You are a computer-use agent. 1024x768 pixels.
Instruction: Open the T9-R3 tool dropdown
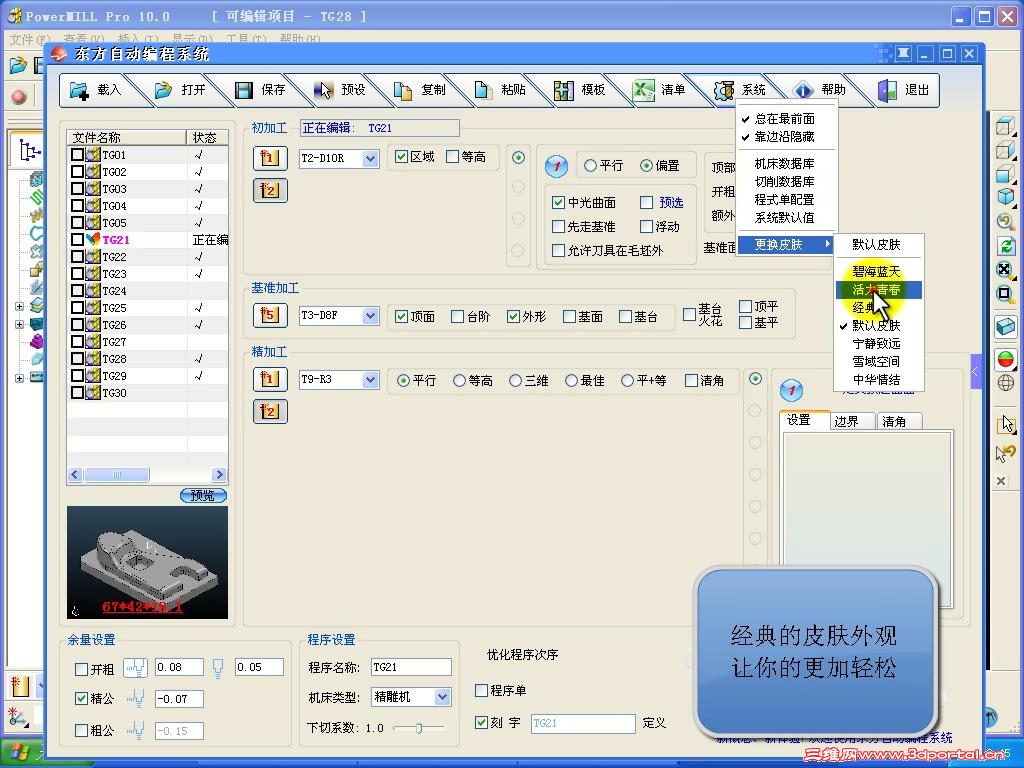click(x=370, y=379)
